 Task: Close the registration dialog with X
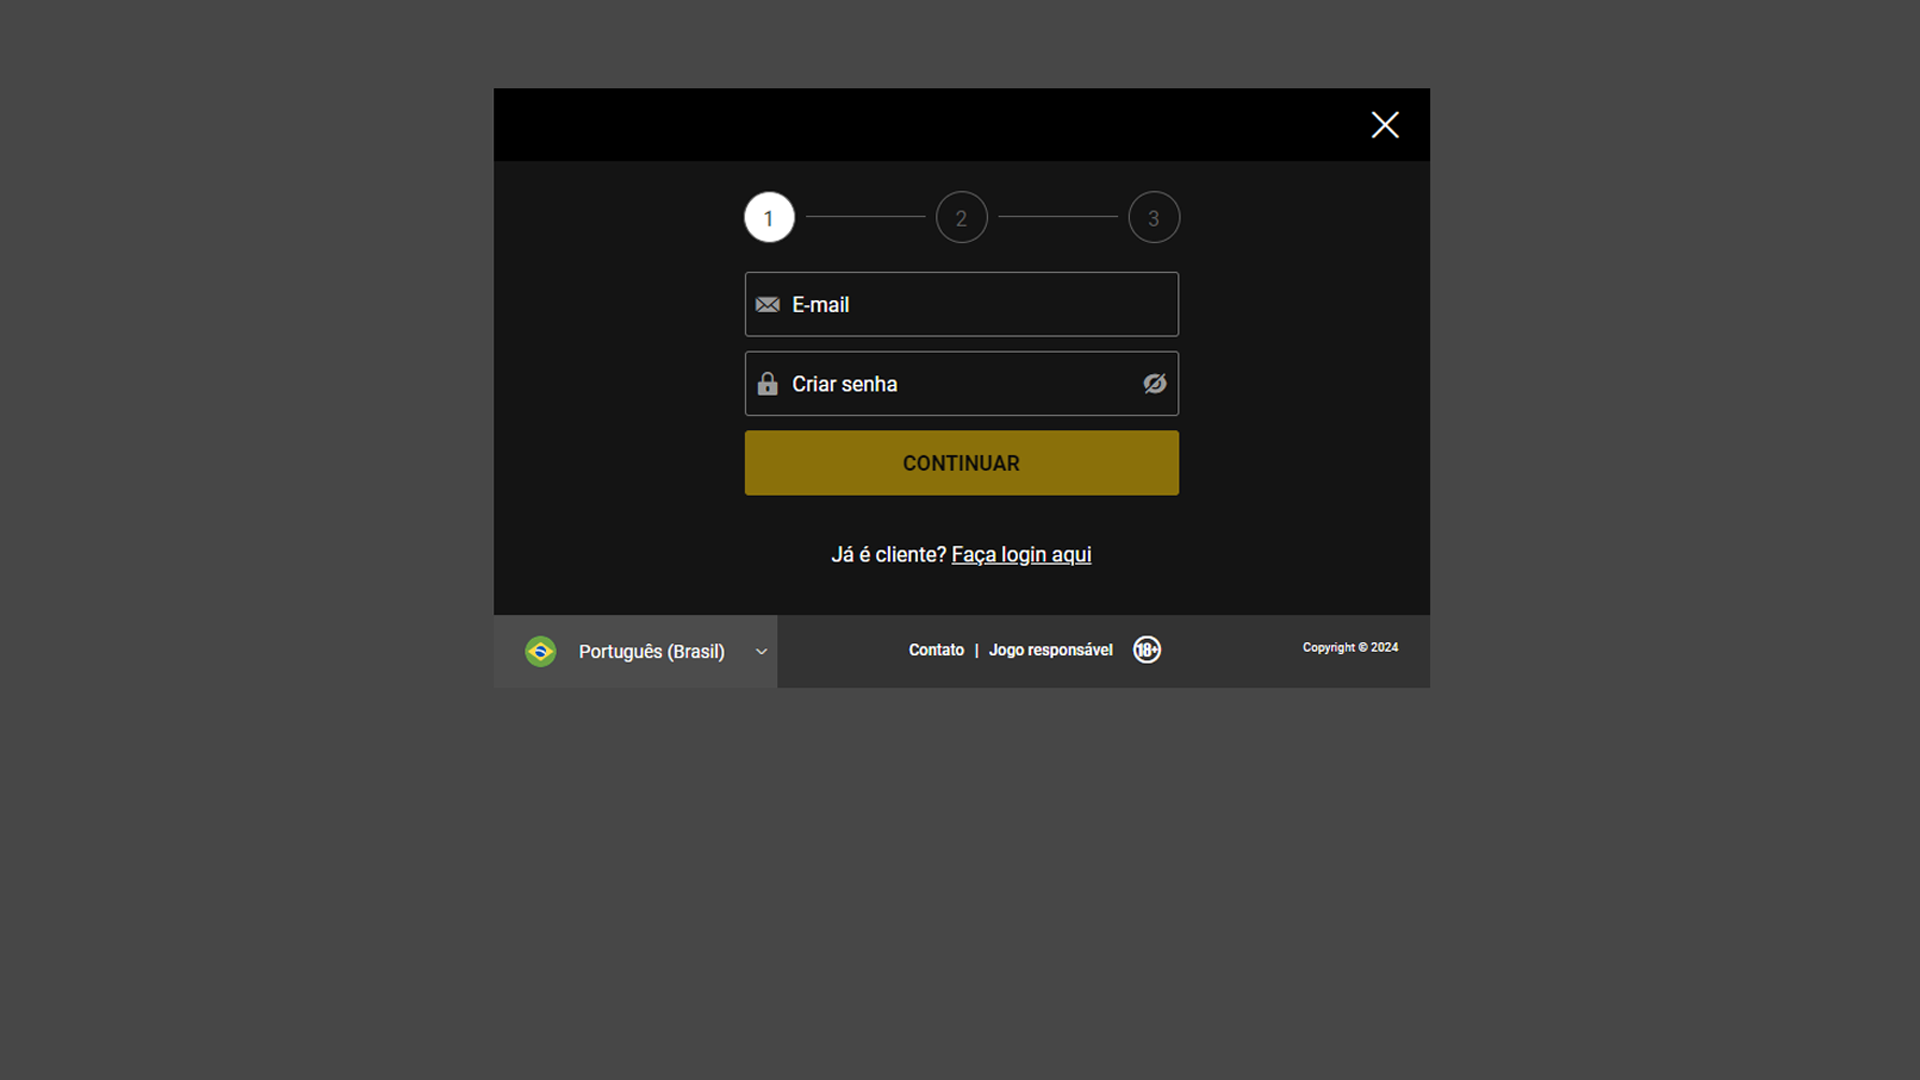pyautogui.click(x=1385, y=125)
